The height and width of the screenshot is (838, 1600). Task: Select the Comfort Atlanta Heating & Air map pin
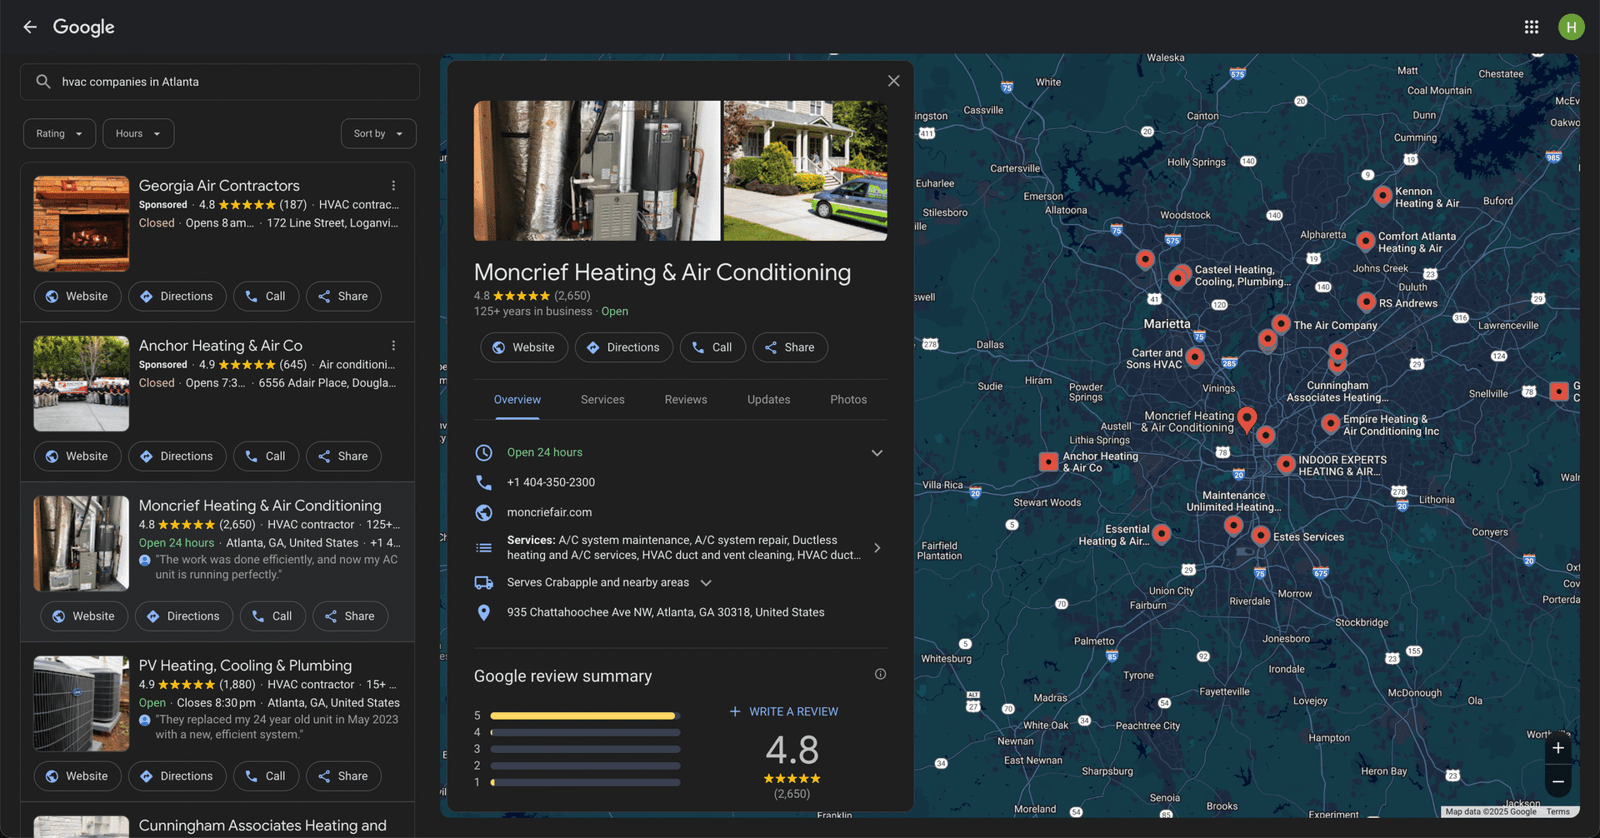pos(1365,241)
